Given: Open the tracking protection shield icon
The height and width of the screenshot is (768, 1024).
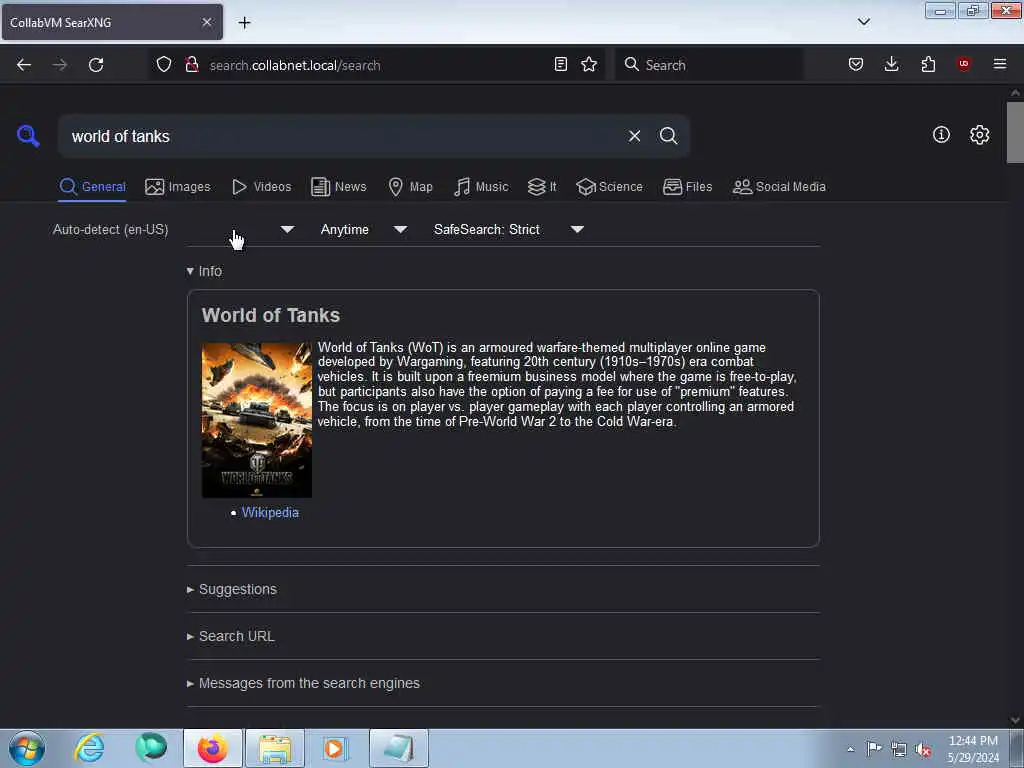Looking at the screenshot, I should click(x=164, y=65).
